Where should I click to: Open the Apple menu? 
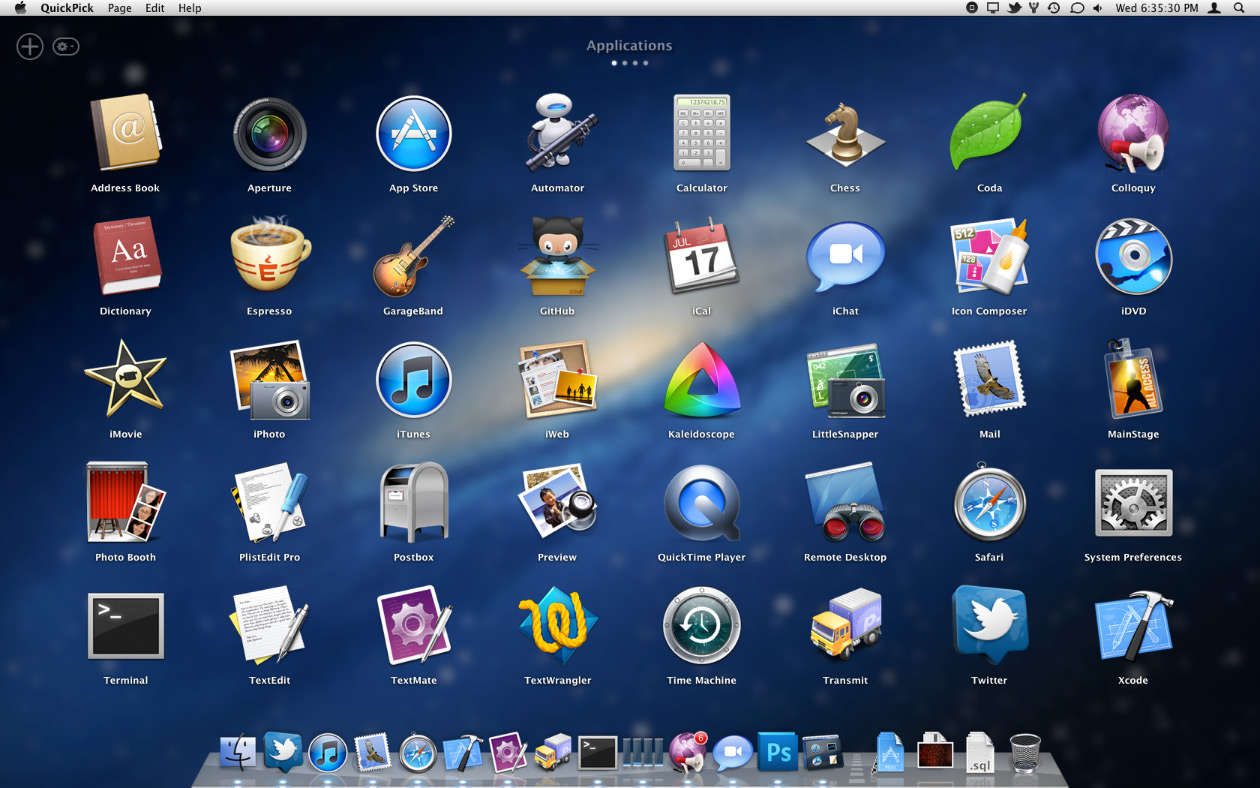tap(20, 8)
